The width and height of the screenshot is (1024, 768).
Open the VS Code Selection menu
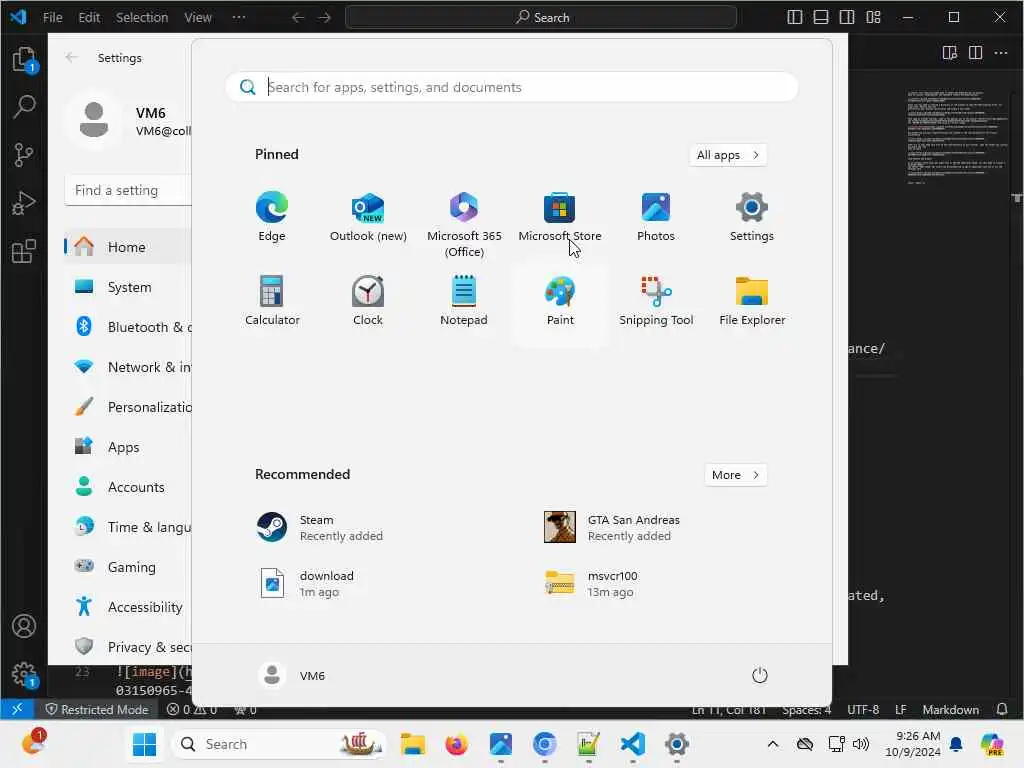pos(142,17)
